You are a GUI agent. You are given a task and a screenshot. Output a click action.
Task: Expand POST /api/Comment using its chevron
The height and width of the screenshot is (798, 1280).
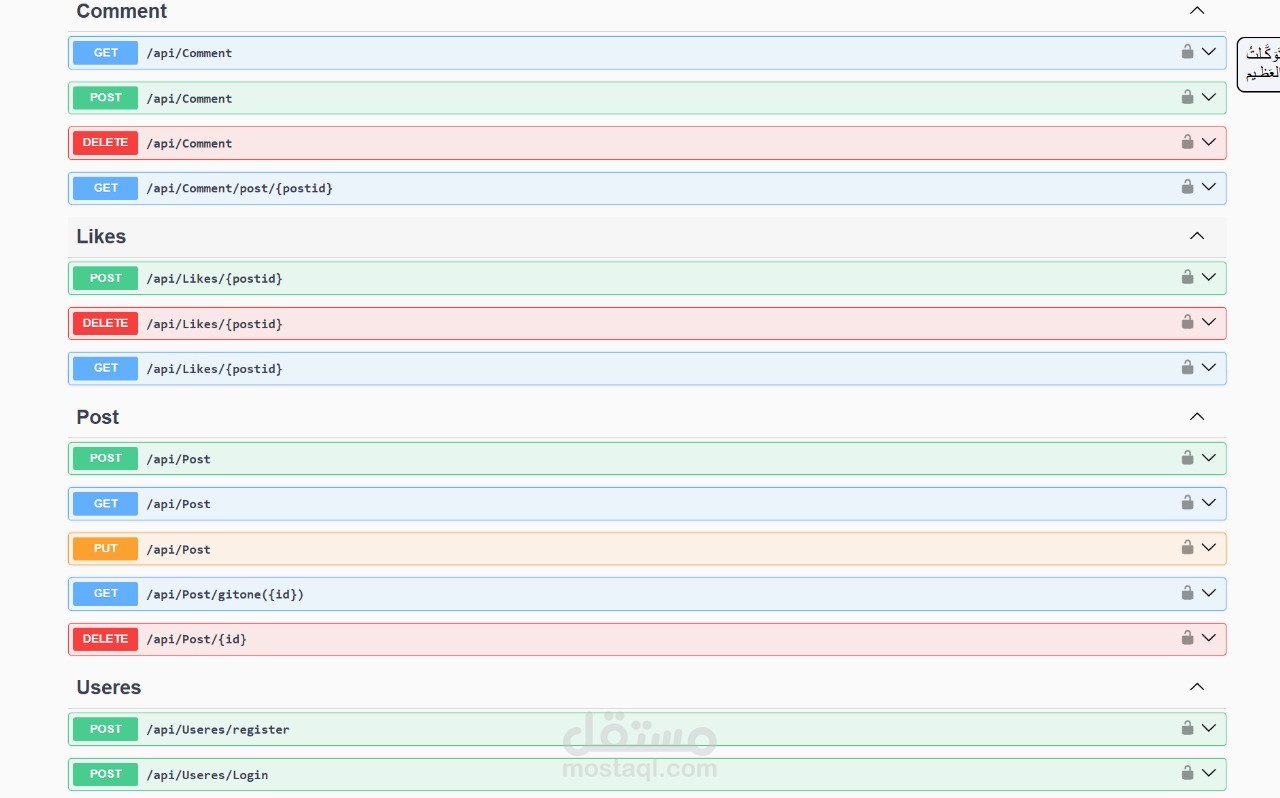pos(1209,97)
